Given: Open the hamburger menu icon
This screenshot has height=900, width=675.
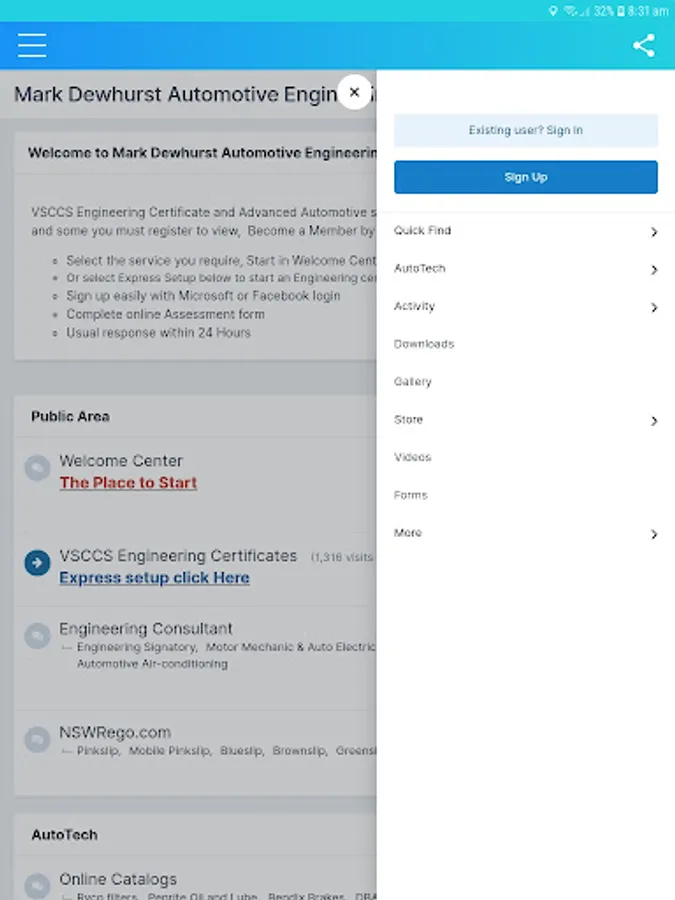Looking at the screenshot, I should (x=32, y=45).
